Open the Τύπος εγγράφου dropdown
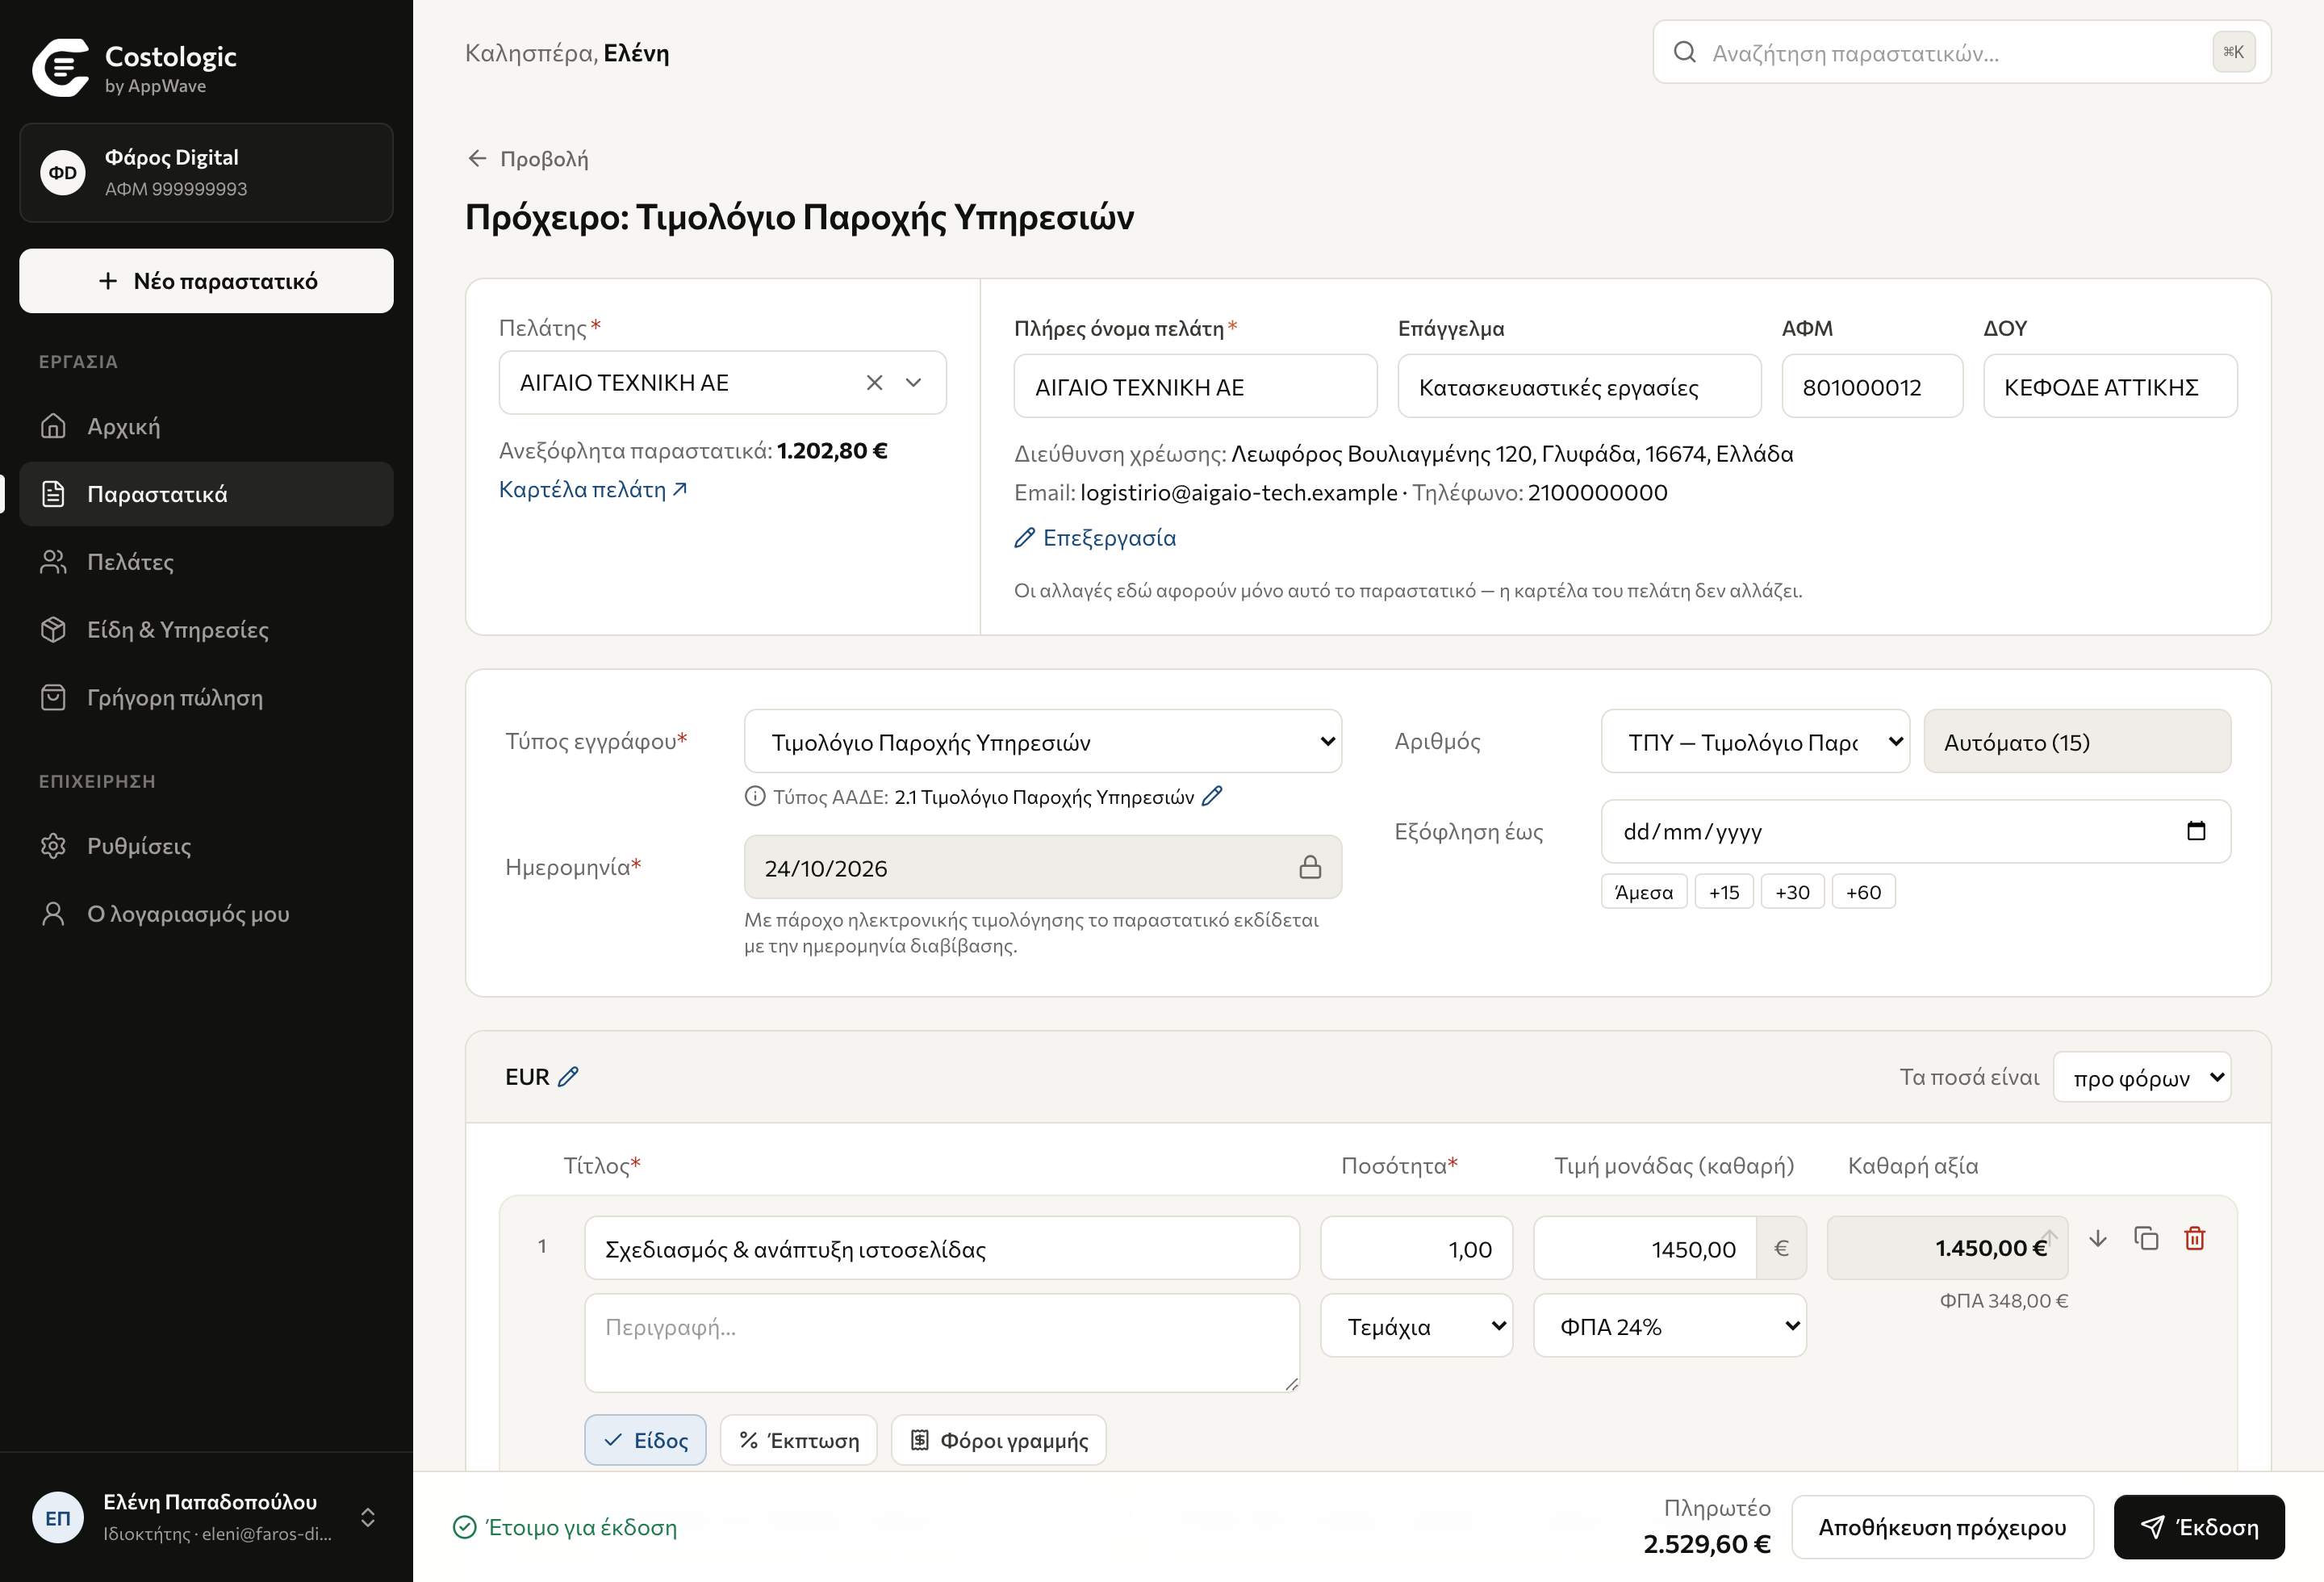The image size is (2324, 1582). tap(1043, 741)
